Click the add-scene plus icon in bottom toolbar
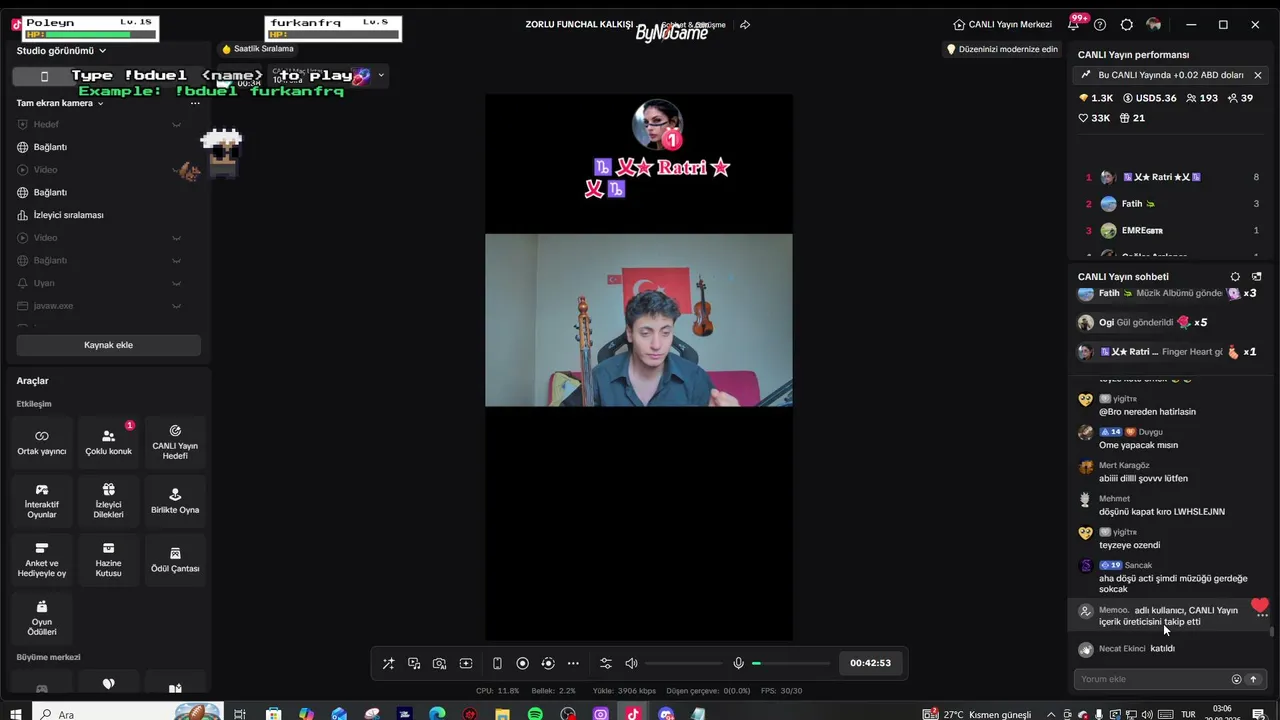Image resolution: width=1280 pixels, height=720 pixels. pyautogui.click(x=466, y=663)
